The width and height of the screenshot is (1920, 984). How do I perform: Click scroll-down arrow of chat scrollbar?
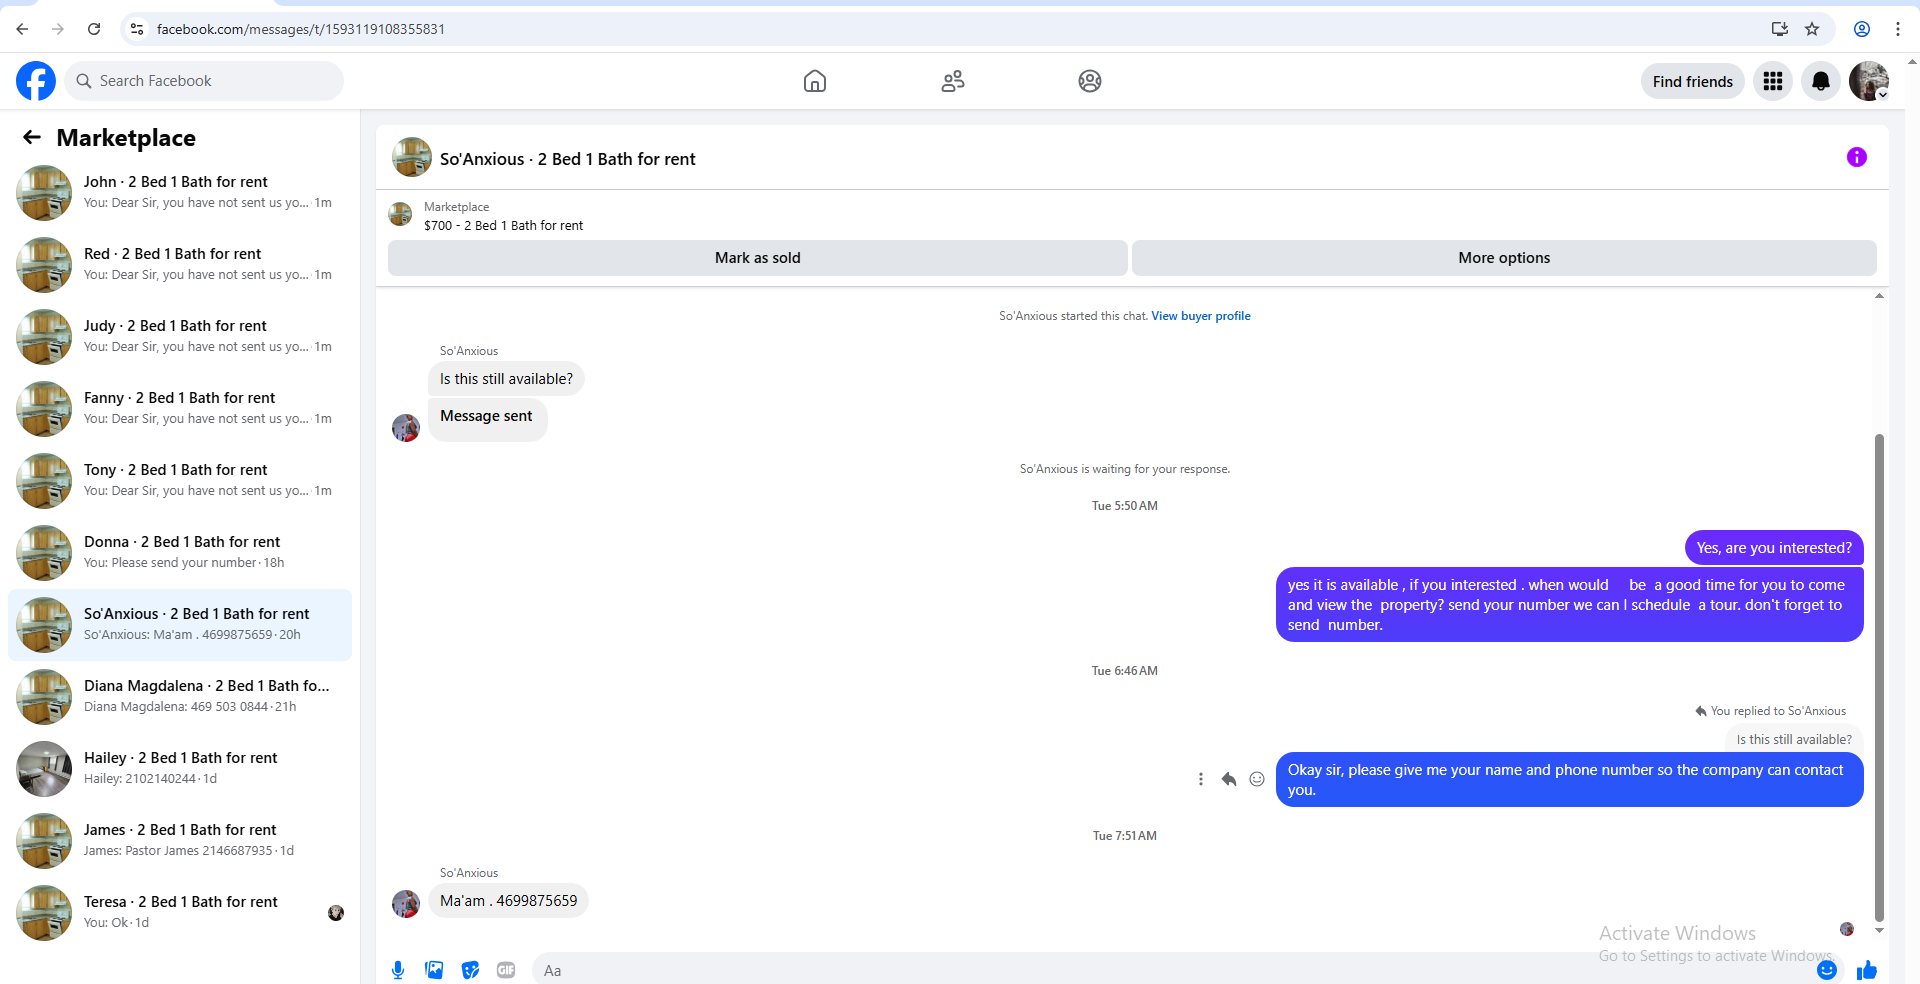[1879, 930]
